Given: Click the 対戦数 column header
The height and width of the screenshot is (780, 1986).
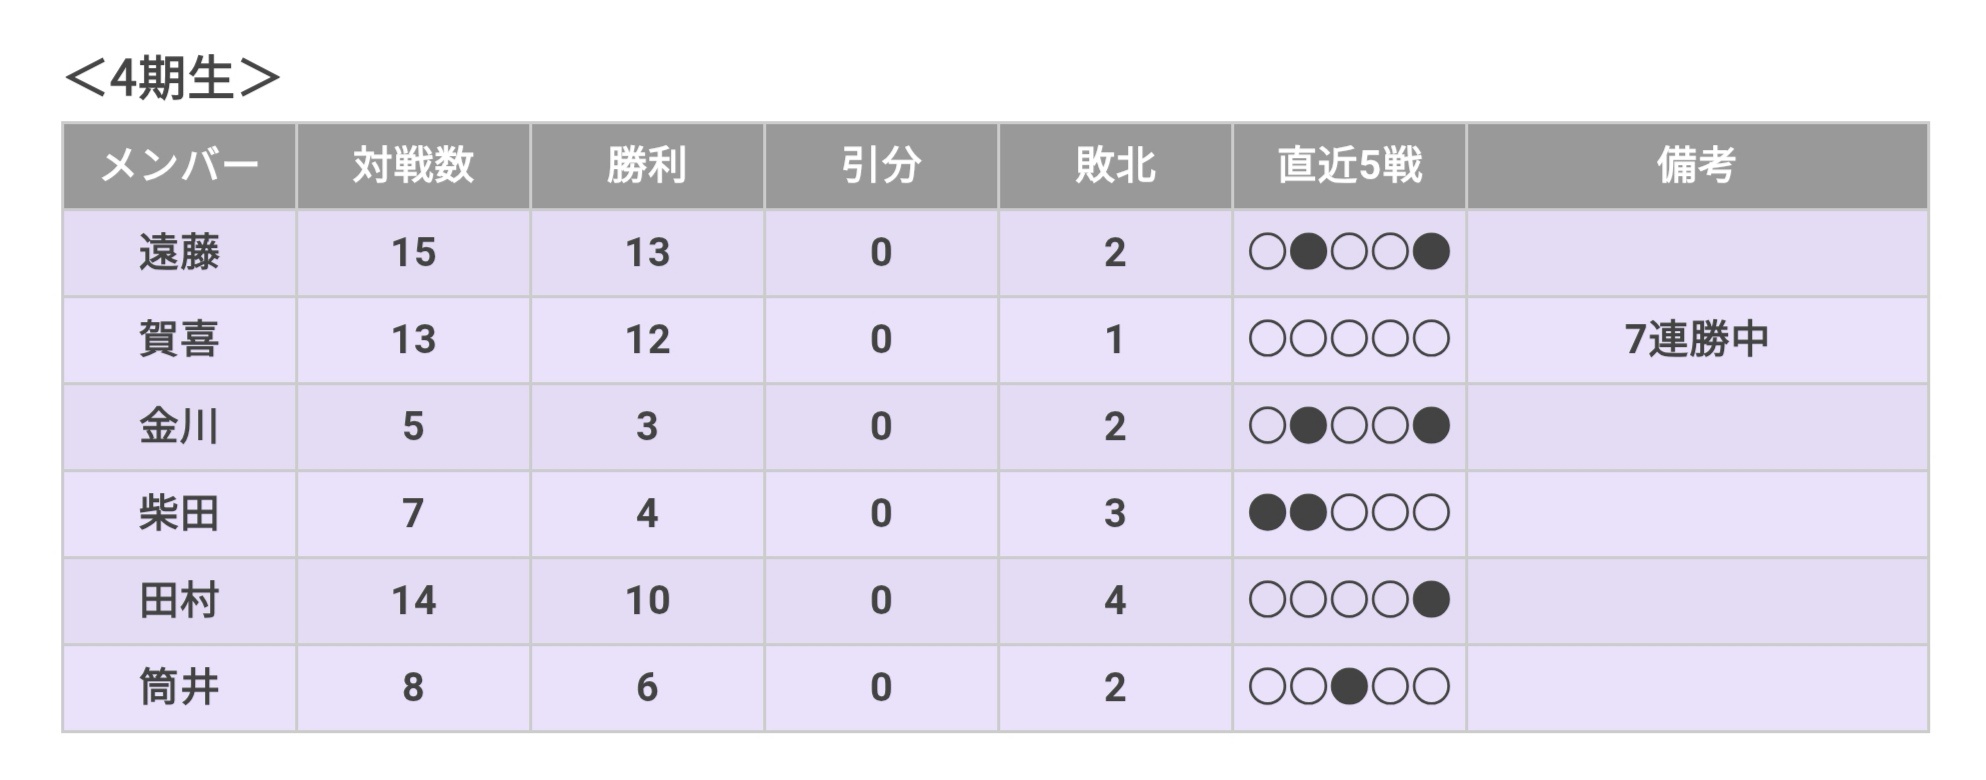Looking at the screenshot, I should 413,166.
